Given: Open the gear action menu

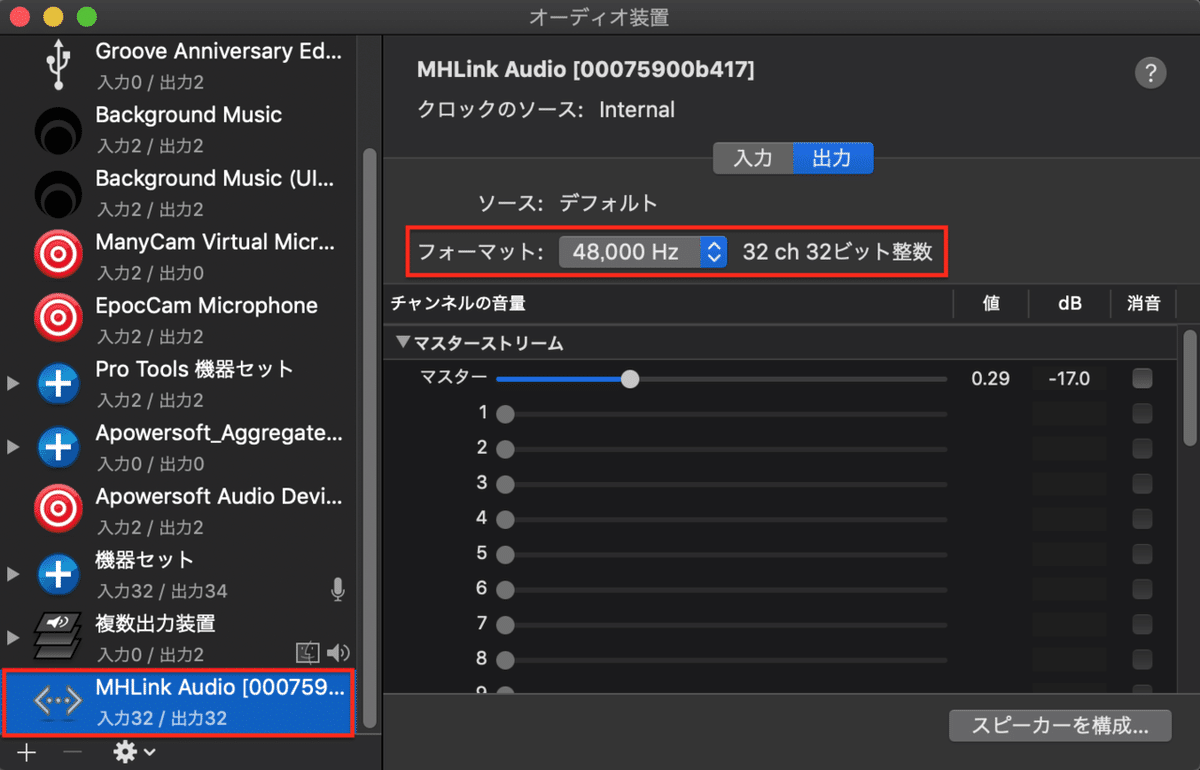Looking at the screenshot, I should (133, 751).
